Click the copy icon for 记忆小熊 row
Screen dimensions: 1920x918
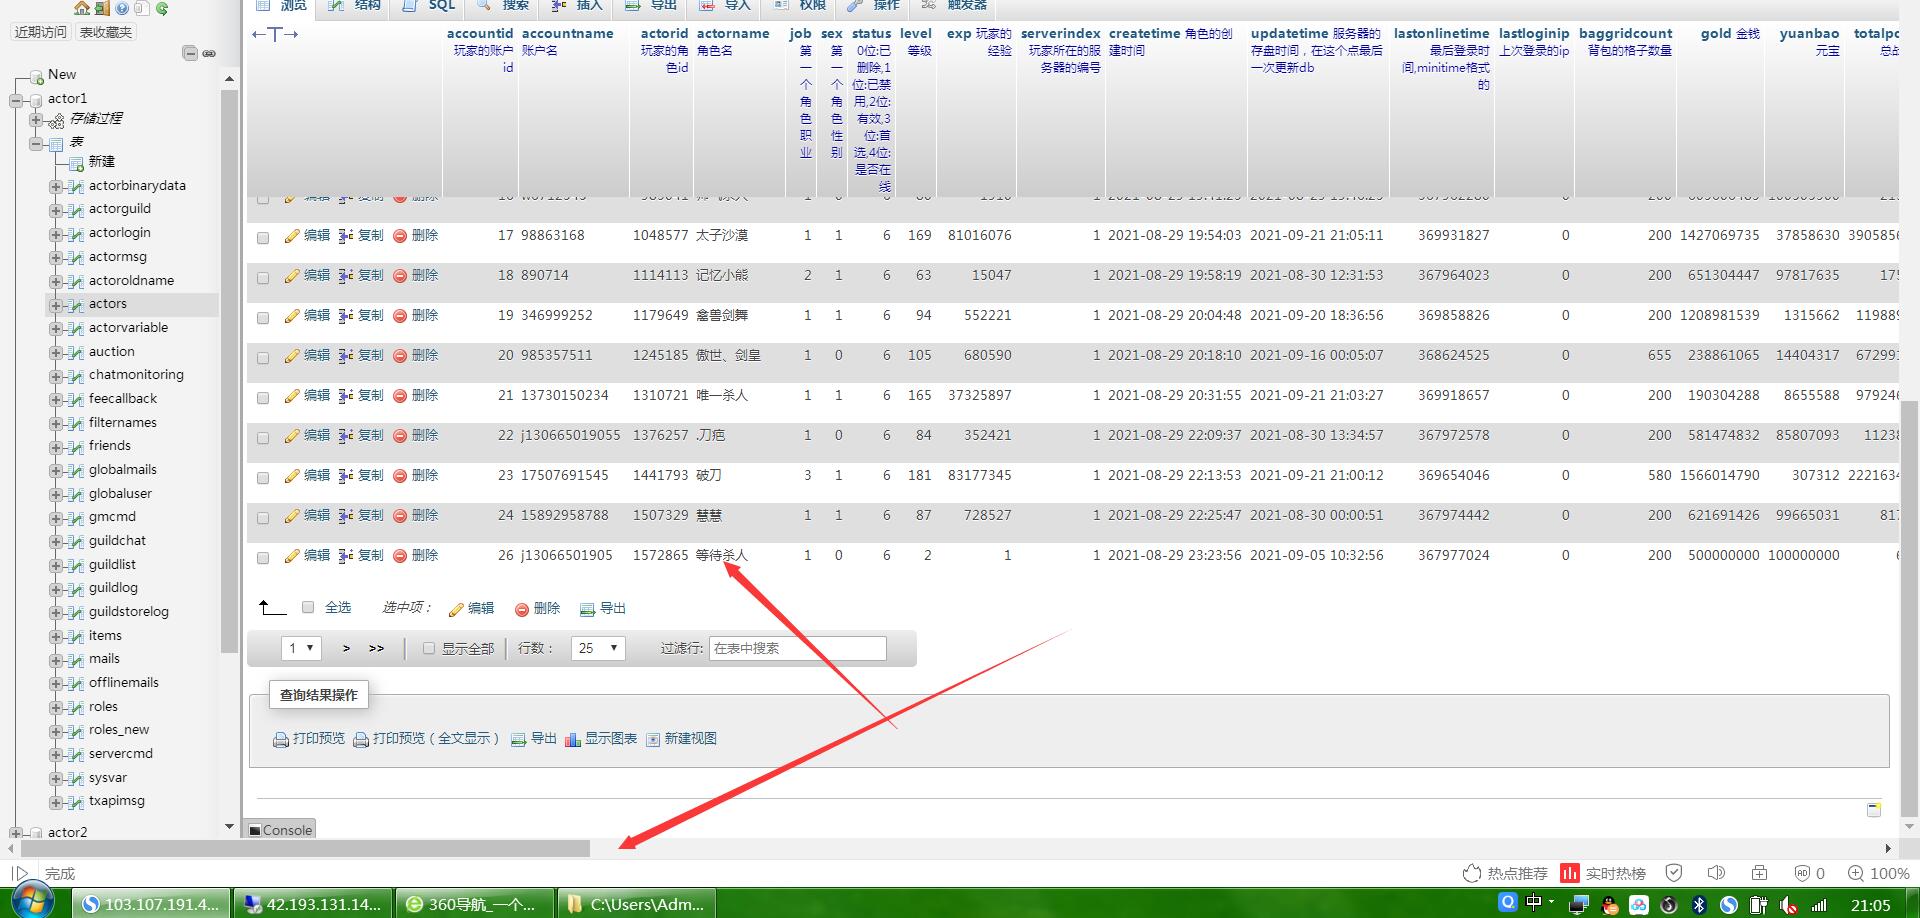pos(346,276)
